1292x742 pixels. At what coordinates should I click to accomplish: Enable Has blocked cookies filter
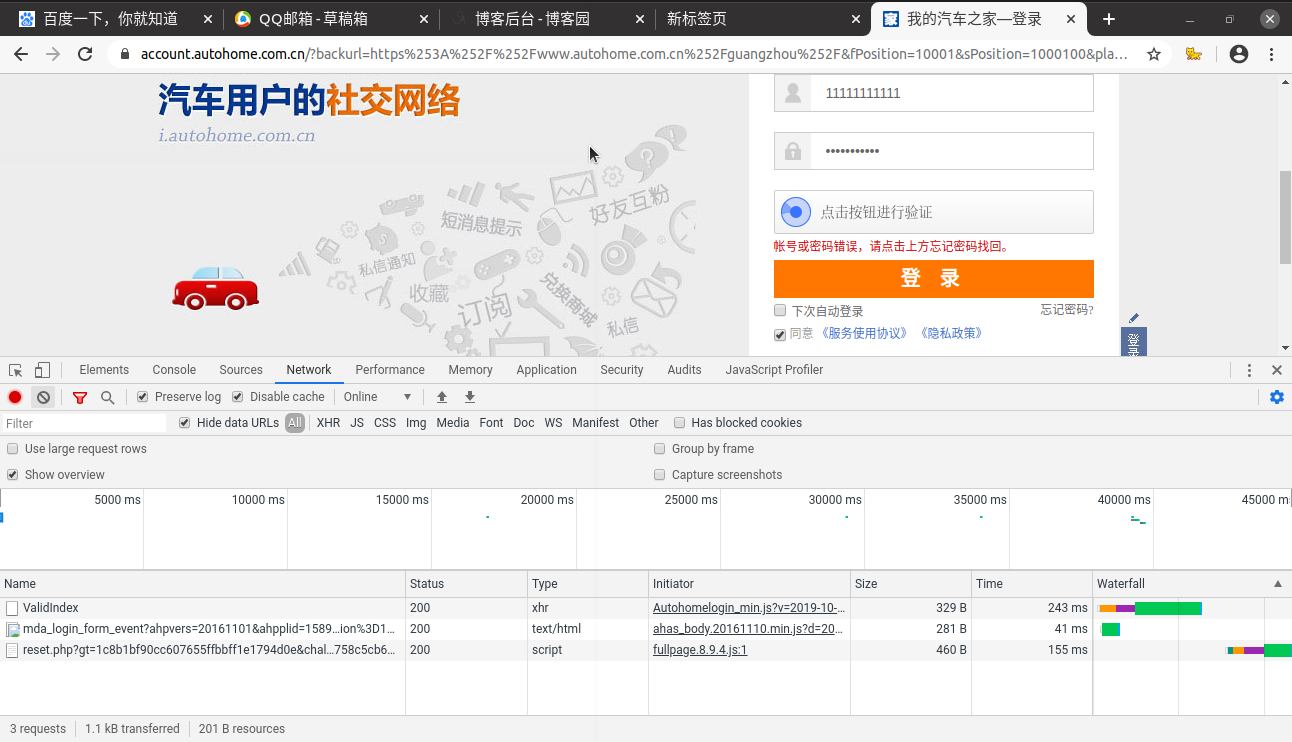pyautogui.click(x=680, y=423)
